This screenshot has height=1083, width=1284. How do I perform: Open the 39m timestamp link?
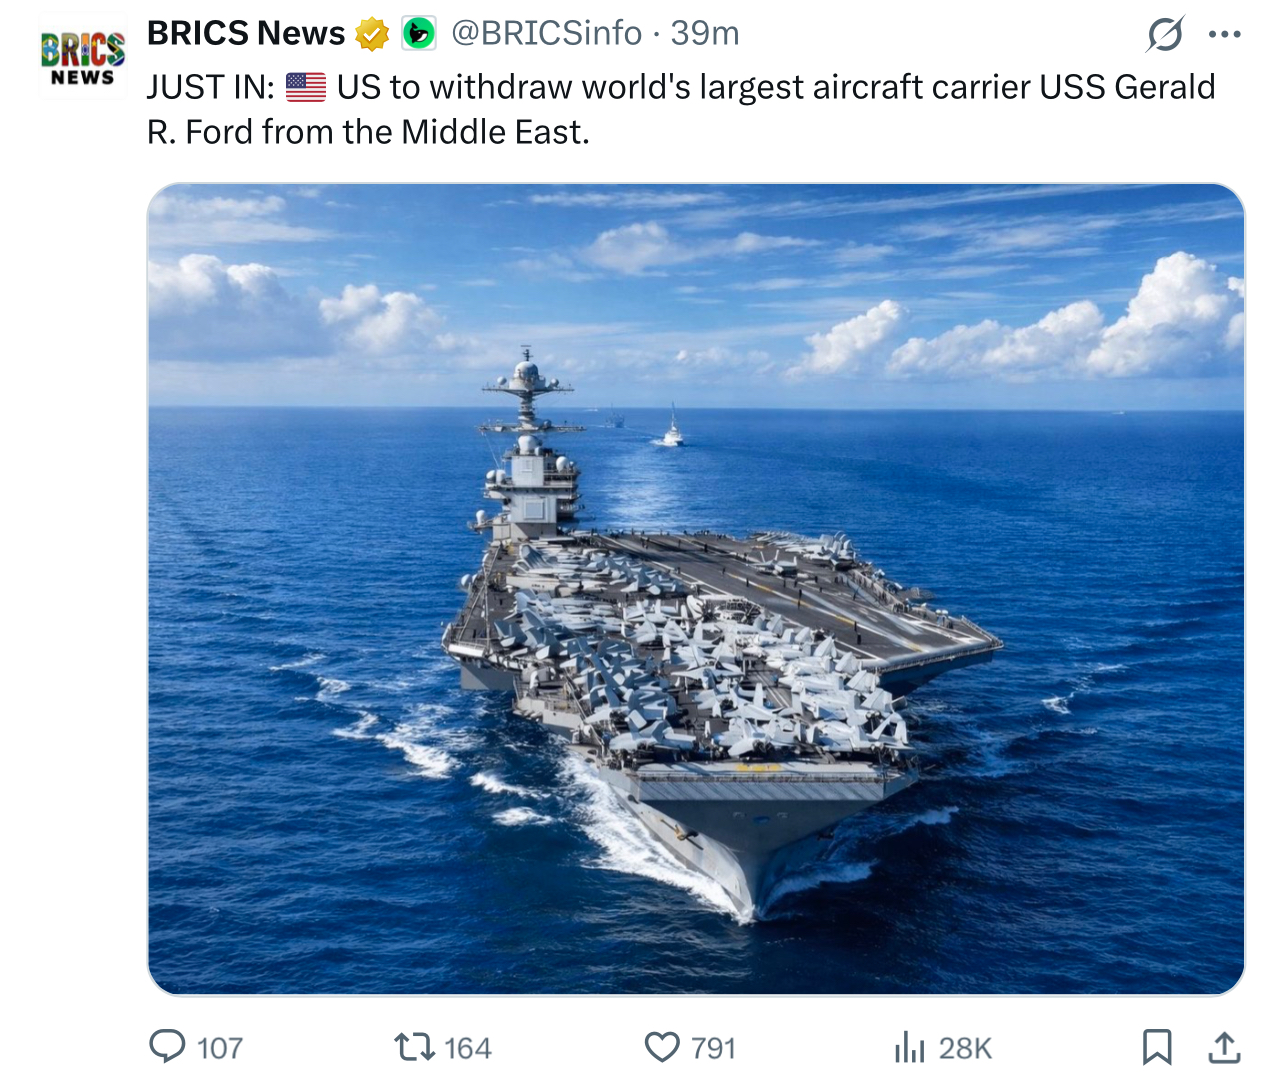705,33
